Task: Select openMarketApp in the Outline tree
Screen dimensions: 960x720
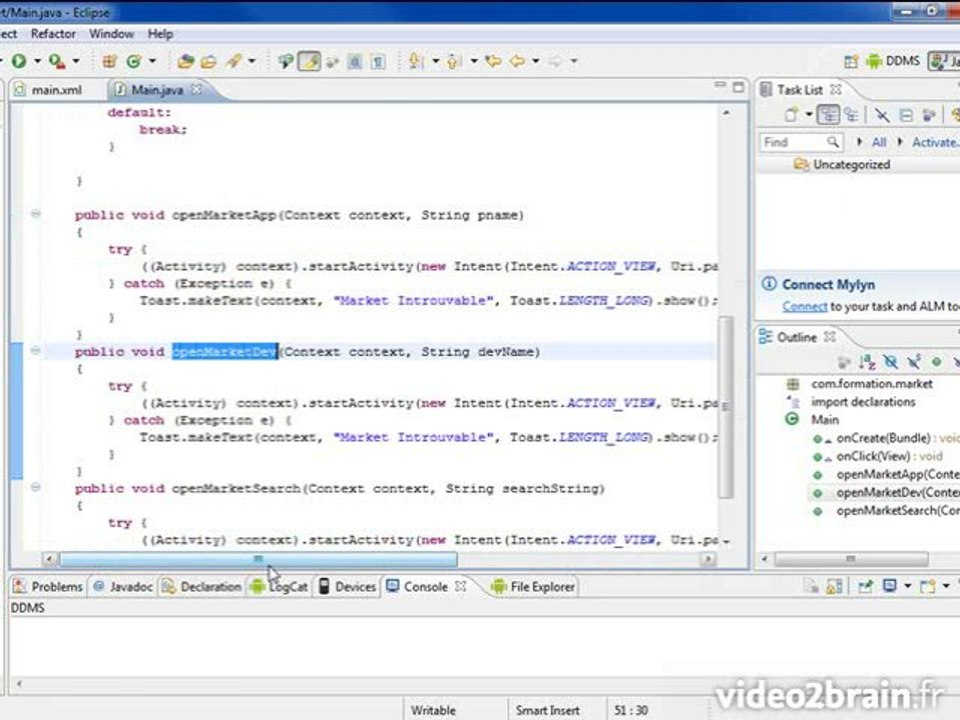Action: 897,474
